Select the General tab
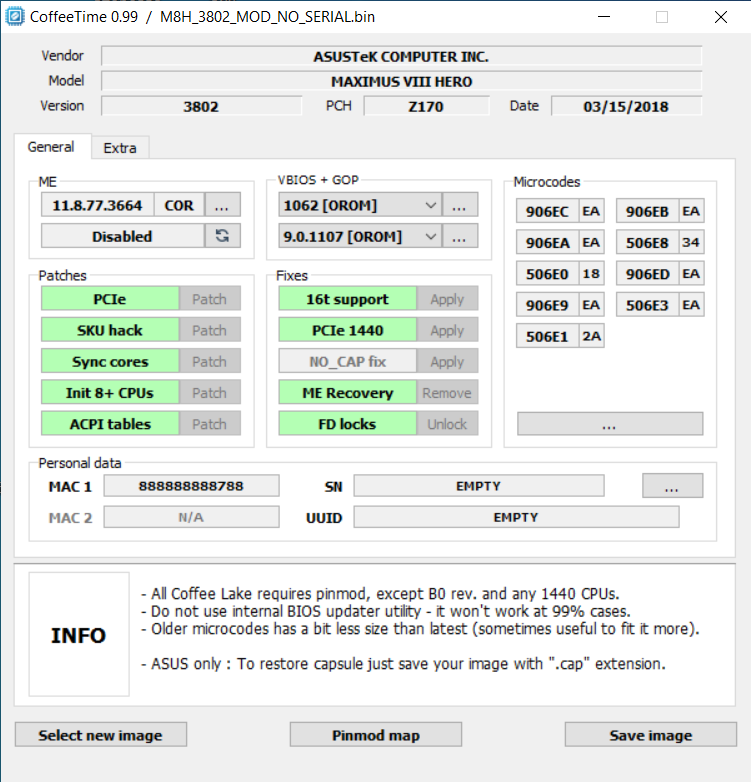751x782 pixels. 51,147
